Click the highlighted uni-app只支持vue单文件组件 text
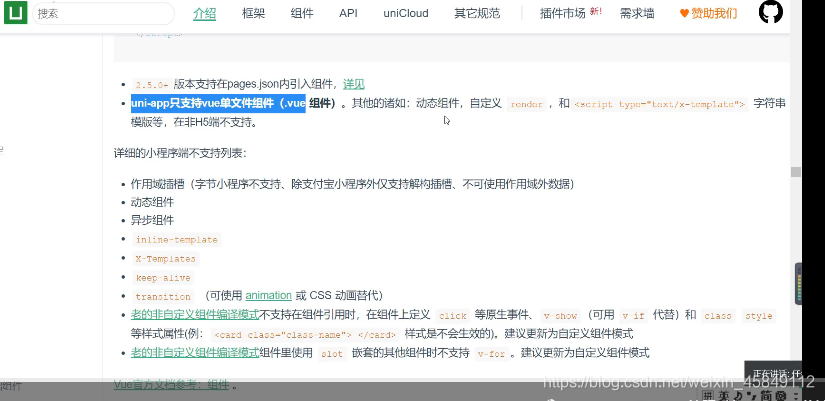This screenshot has height=401, width=825. click(x=218, y=104)
